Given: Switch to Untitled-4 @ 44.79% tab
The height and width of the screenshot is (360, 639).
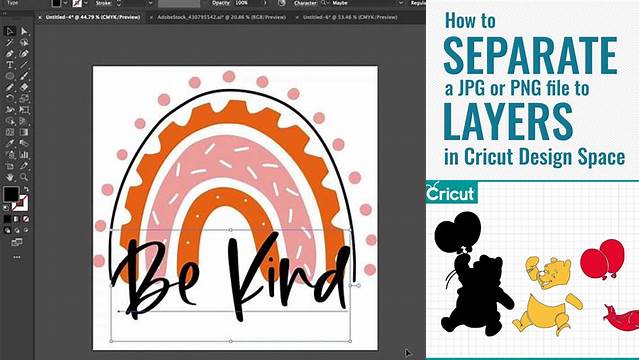Looking at the screenshot, I should point(93,17).
